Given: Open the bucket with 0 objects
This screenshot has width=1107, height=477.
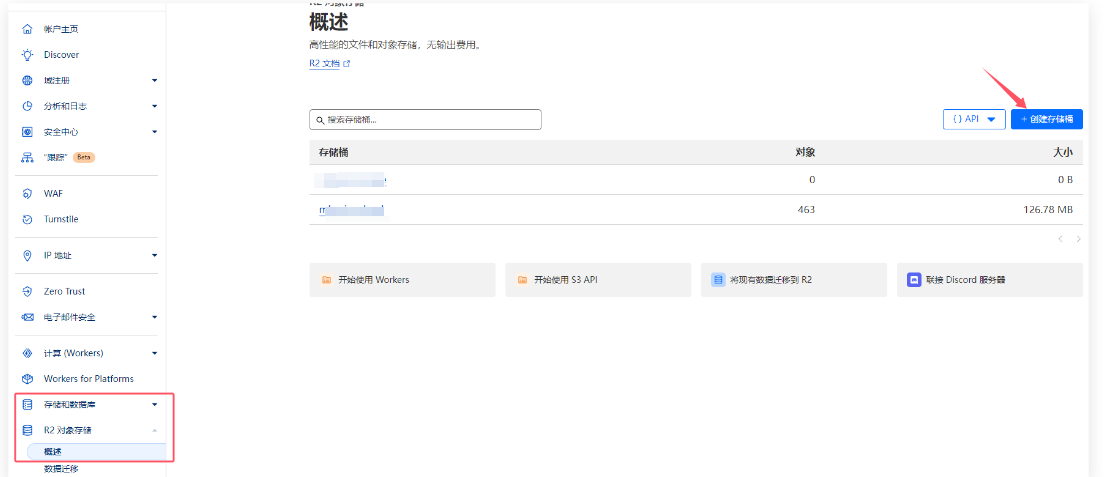Looking at the screenshot, I should pos(352,180).
